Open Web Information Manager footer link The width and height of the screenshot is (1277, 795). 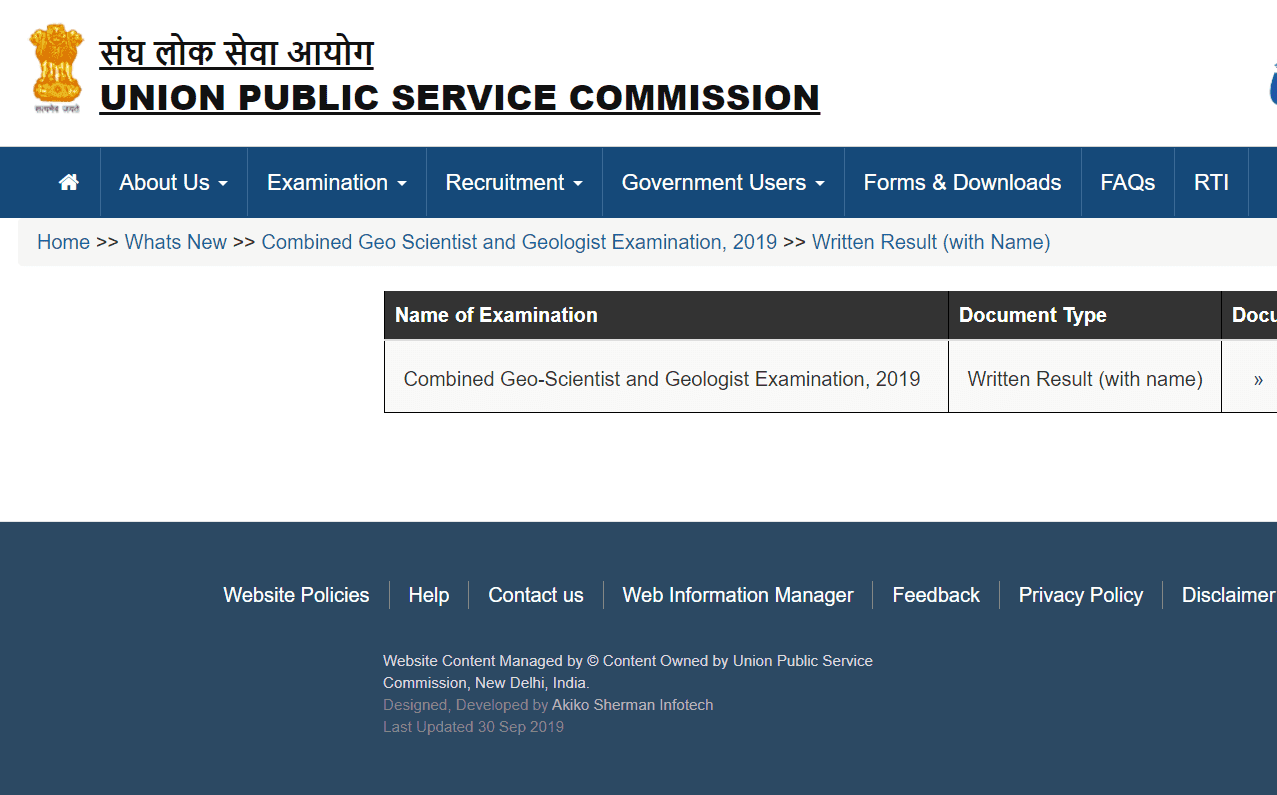tap(738, 595)
